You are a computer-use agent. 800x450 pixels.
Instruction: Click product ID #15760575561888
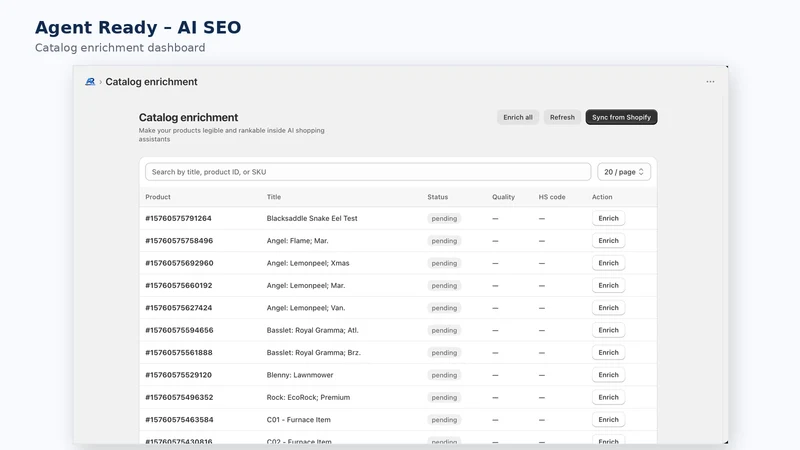click(179, 353)
